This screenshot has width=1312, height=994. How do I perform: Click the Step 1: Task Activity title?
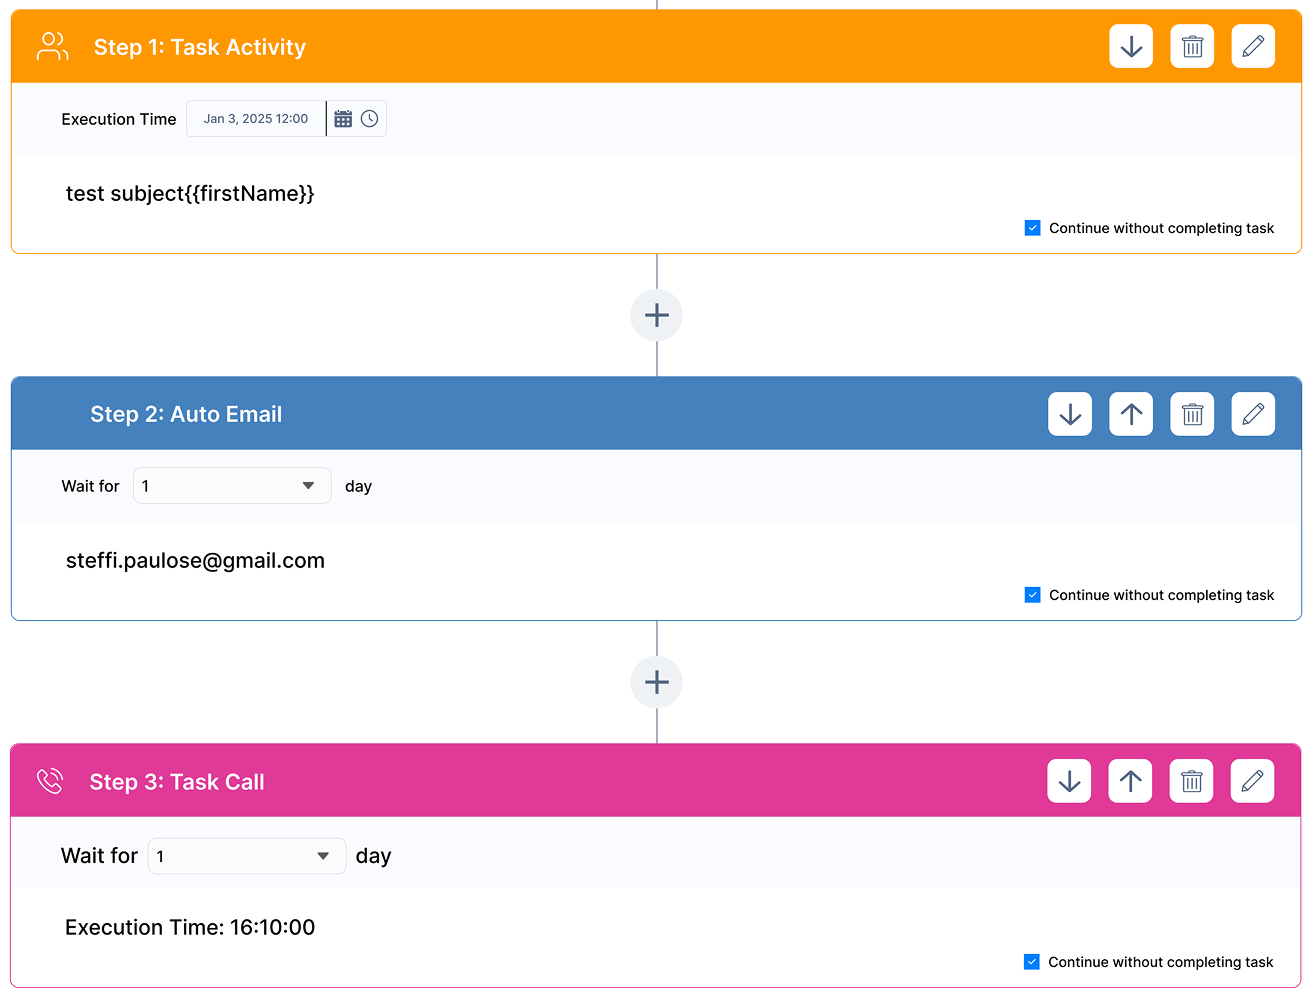click(x=200, y=47)
